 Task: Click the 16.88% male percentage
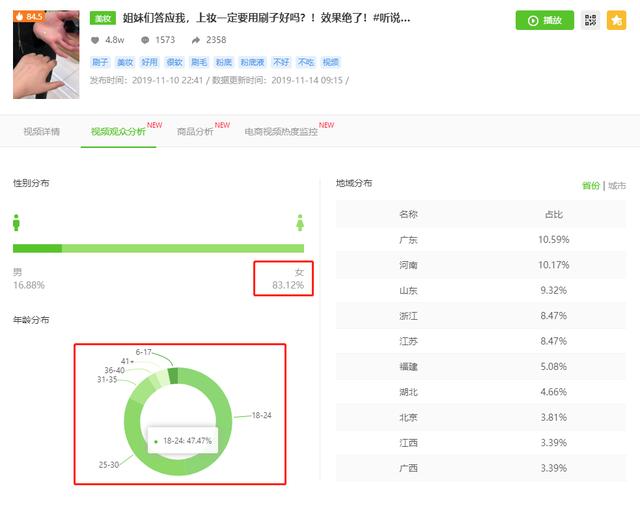coord(29,285)
